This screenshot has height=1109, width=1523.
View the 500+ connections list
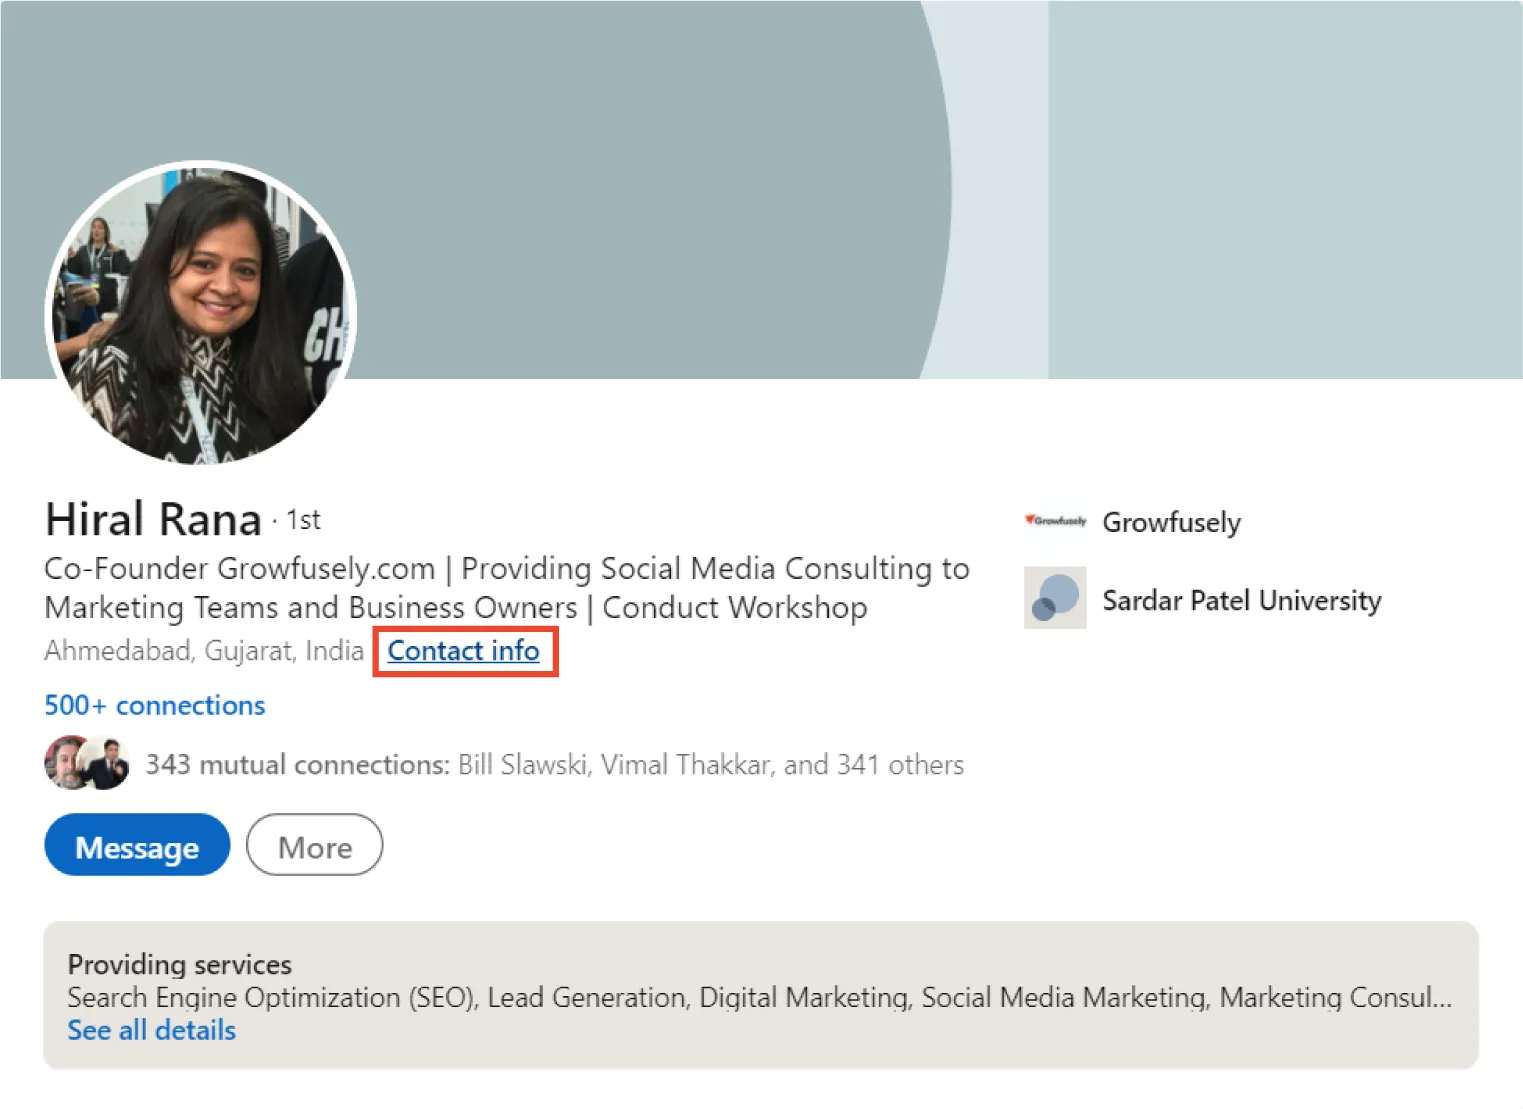[x=153, y=705]
